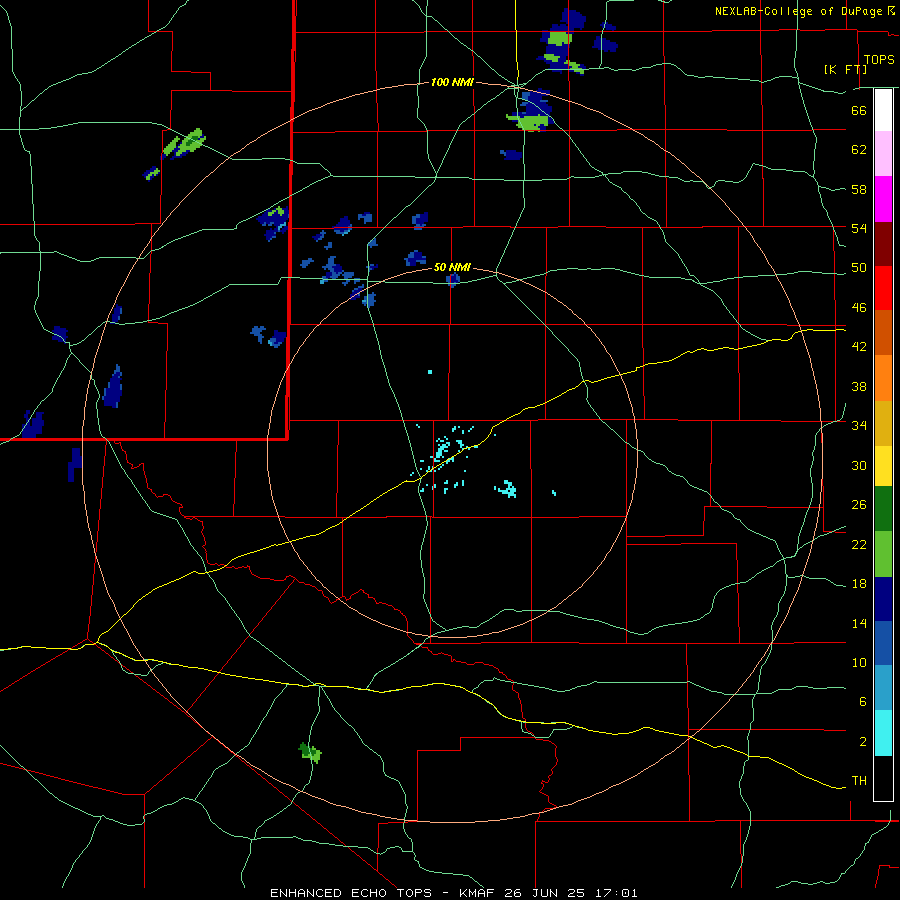Click the light green legend swatch below 26
900x900 pixels.
coord(883,554)
